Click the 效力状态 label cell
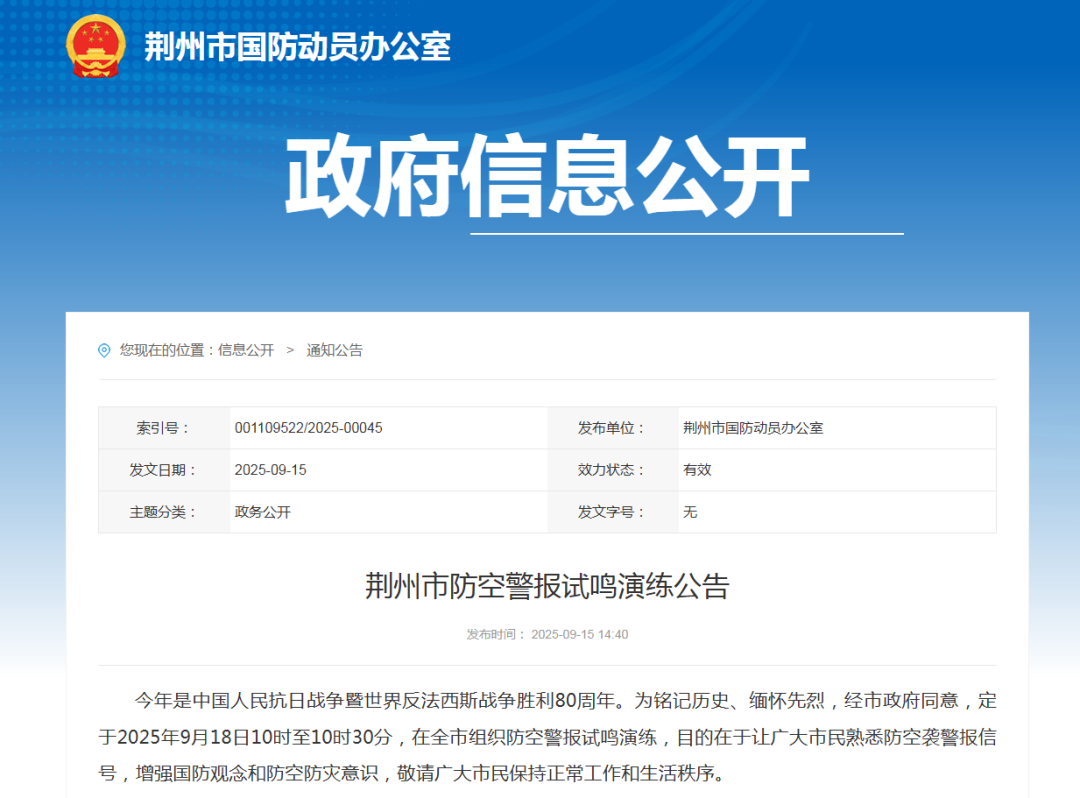1080x798 pixels. (x=611, y=470)
